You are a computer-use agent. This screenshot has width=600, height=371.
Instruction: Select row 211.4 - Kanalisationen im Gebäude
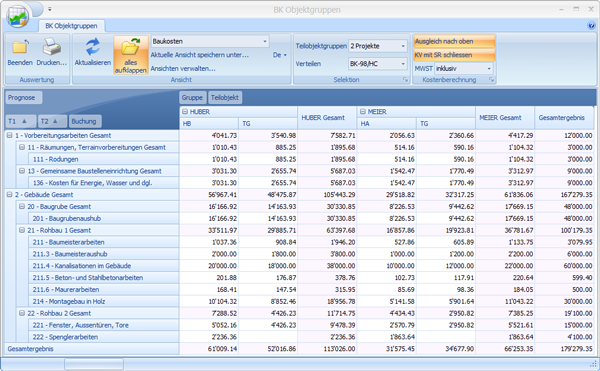click(103, 266)
